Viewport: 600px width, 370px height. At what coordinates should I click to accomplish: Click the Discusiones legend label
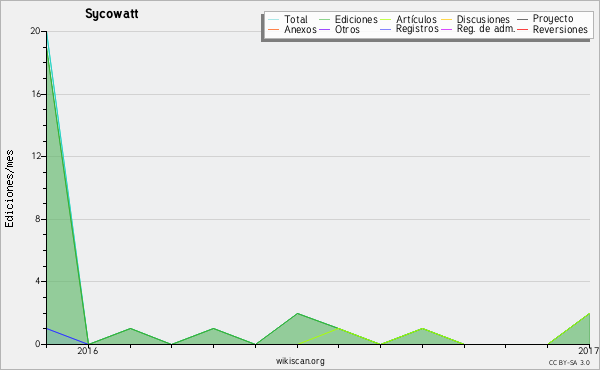[x=483, y=19]
